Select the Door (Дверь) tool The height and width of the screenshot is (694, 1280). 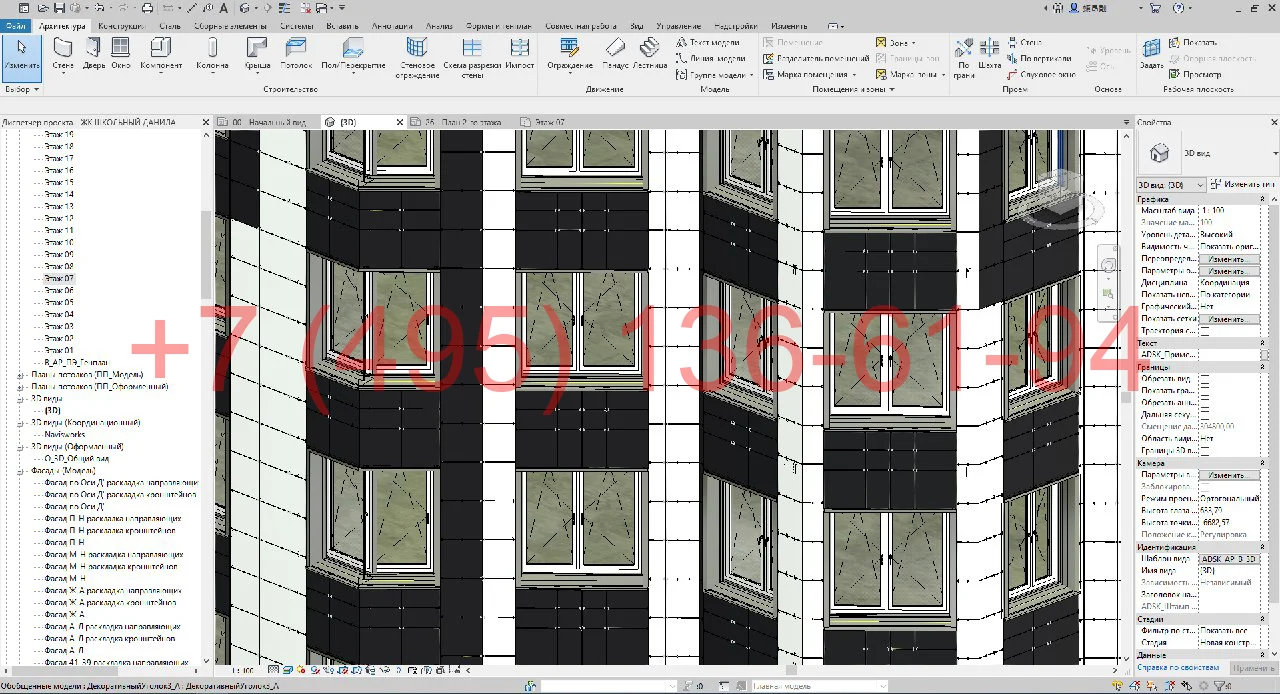point(93,54)
